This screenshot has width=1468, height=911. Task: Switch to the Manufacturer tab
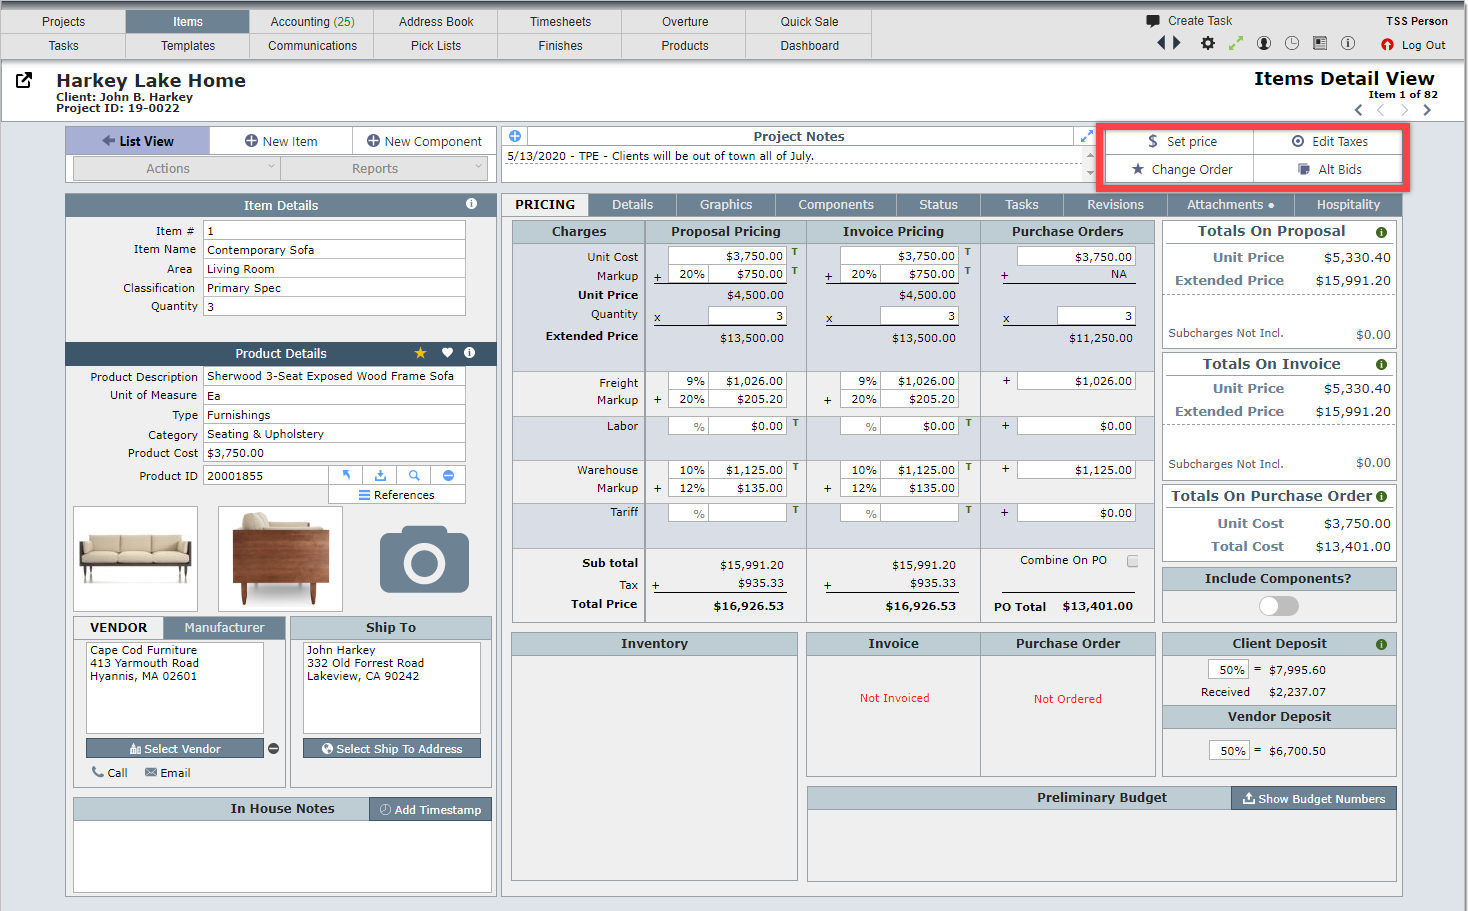click(225, 628)
